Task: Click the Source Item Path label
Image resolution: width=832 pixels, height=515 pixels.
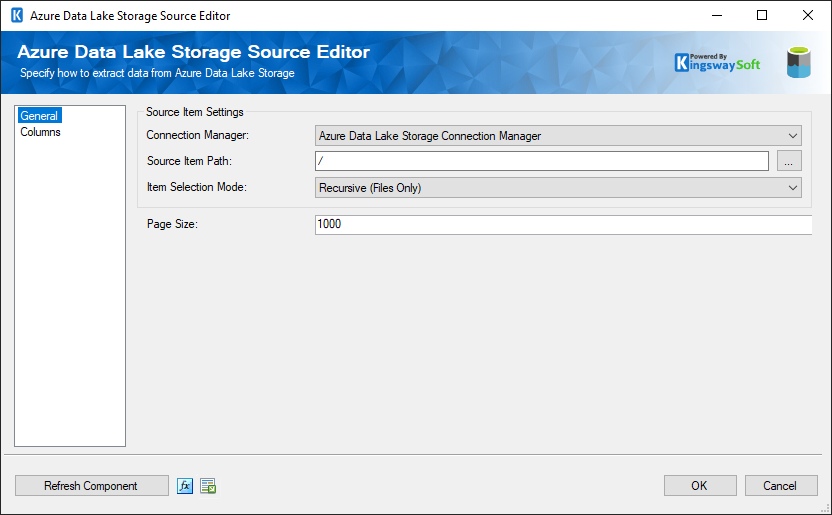Action: (x=189, y=161)
